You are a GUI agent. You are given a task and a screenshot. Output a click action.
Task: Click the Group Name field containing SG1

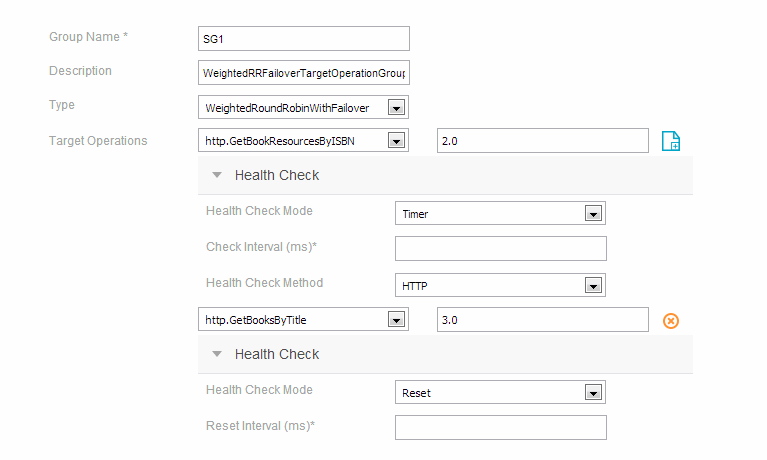click(x=304, y=39)
